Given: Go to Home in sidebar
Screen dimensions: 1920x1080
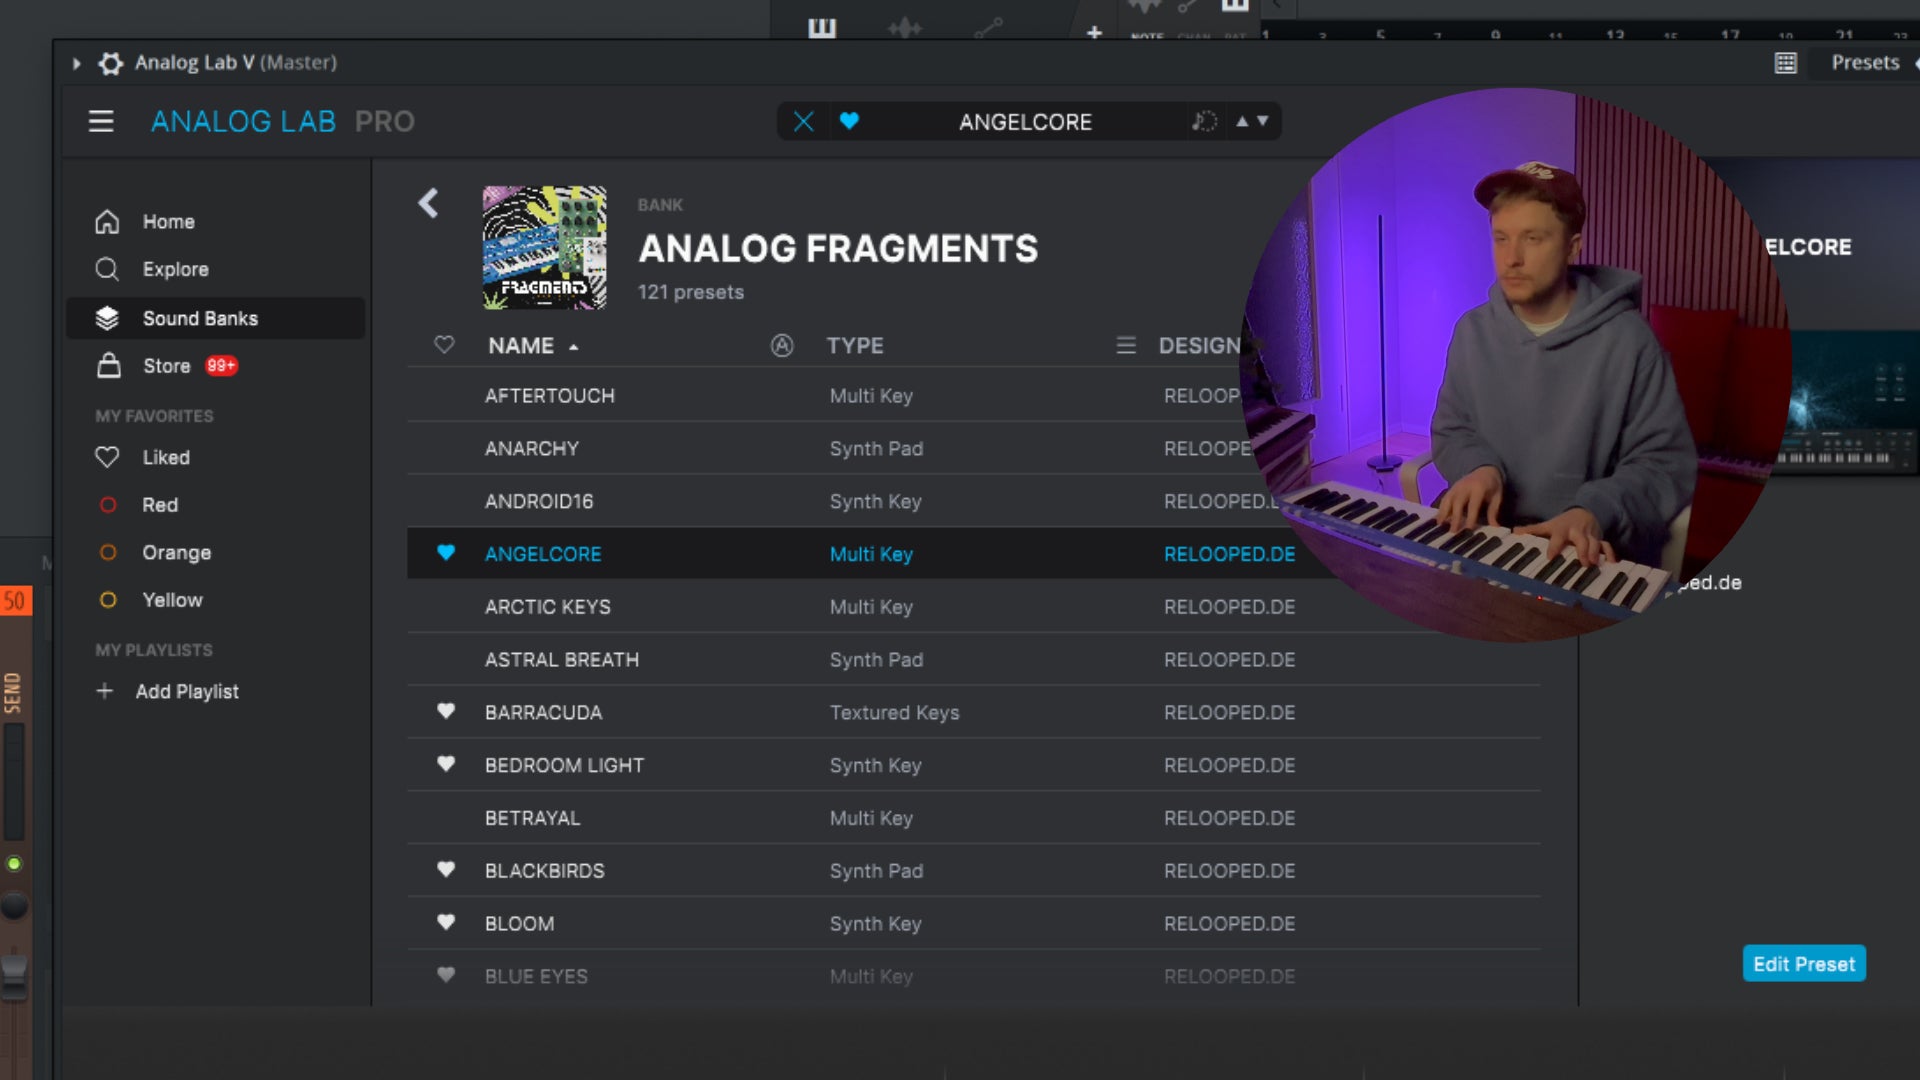Looking at the screenshot, I should tap(168, 221).
